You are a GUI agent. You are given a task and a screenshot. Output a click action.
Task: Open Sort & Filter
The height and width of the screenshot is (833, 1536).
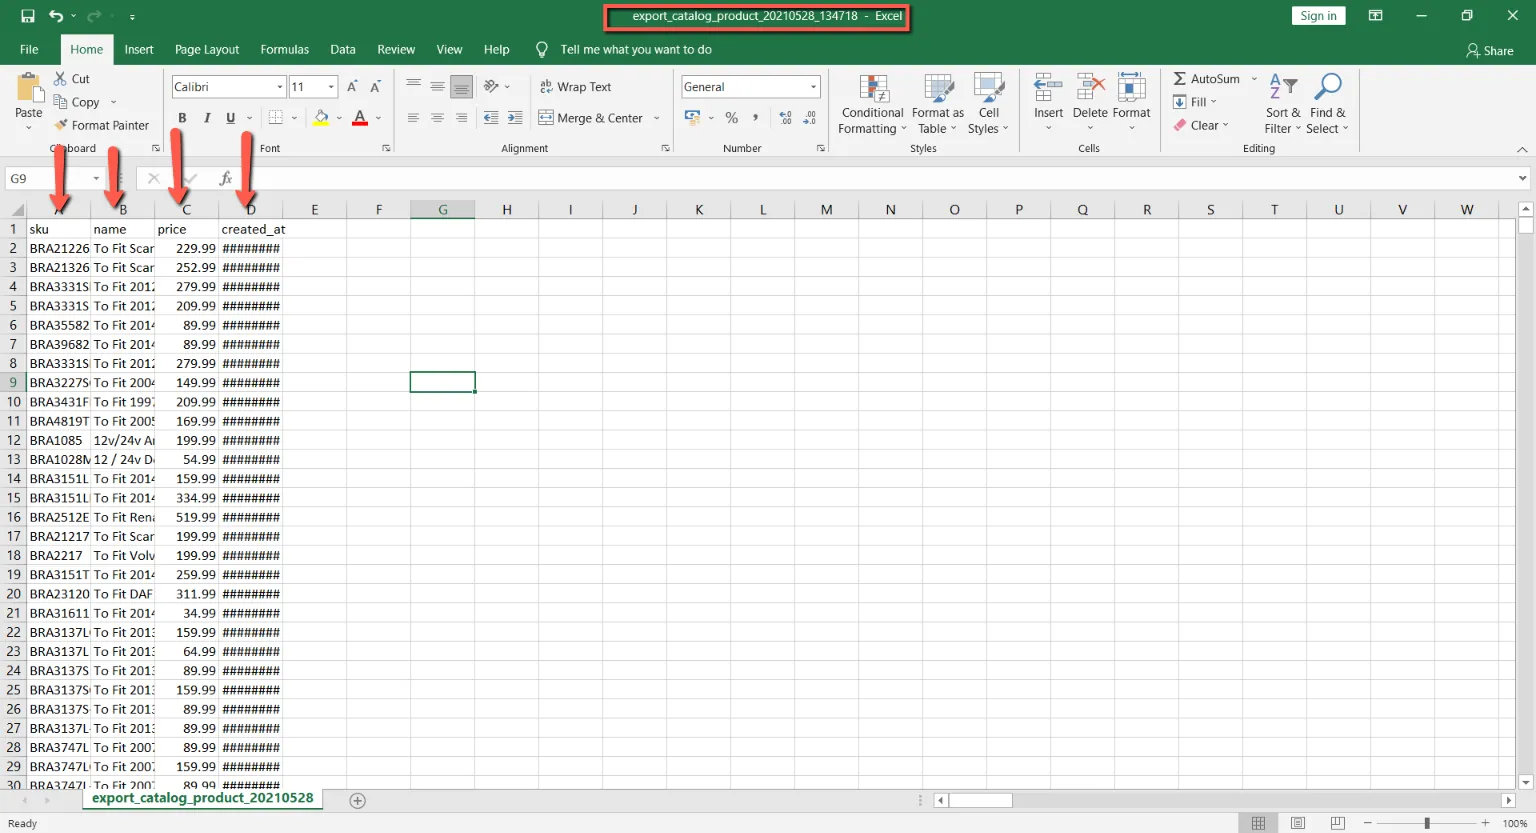1283,104
